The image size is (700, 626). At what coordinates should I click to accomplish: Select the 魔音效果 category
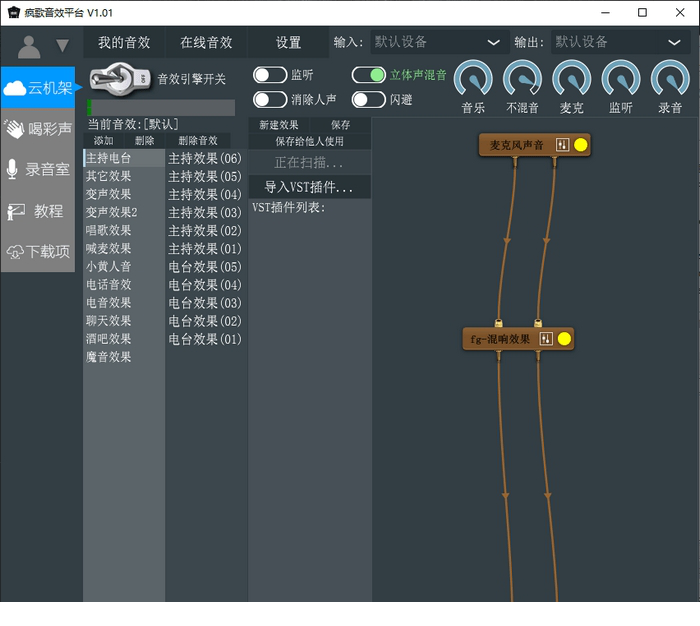124,357
